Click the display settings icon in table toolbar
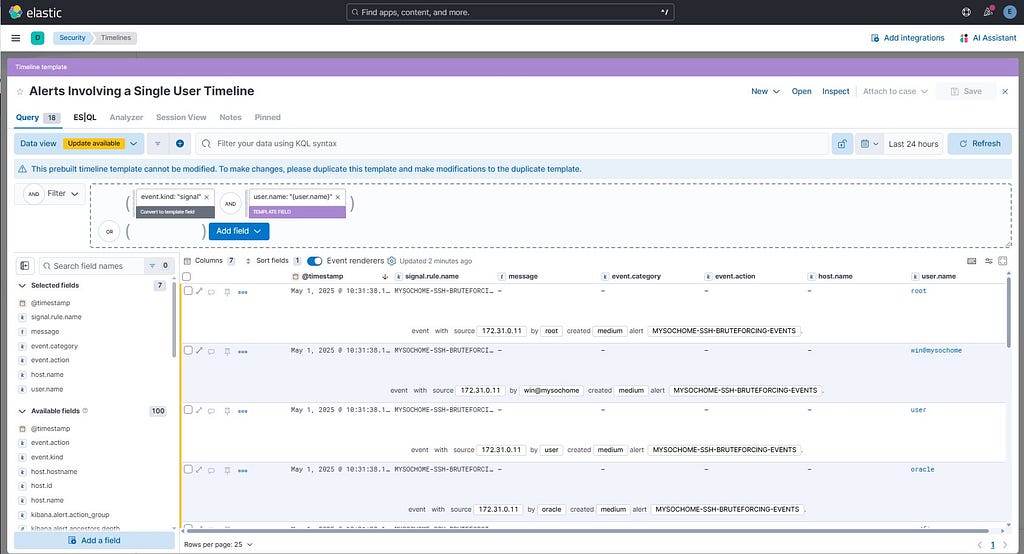This screenshot has width=1024, height=554. [x=988, y=261]
